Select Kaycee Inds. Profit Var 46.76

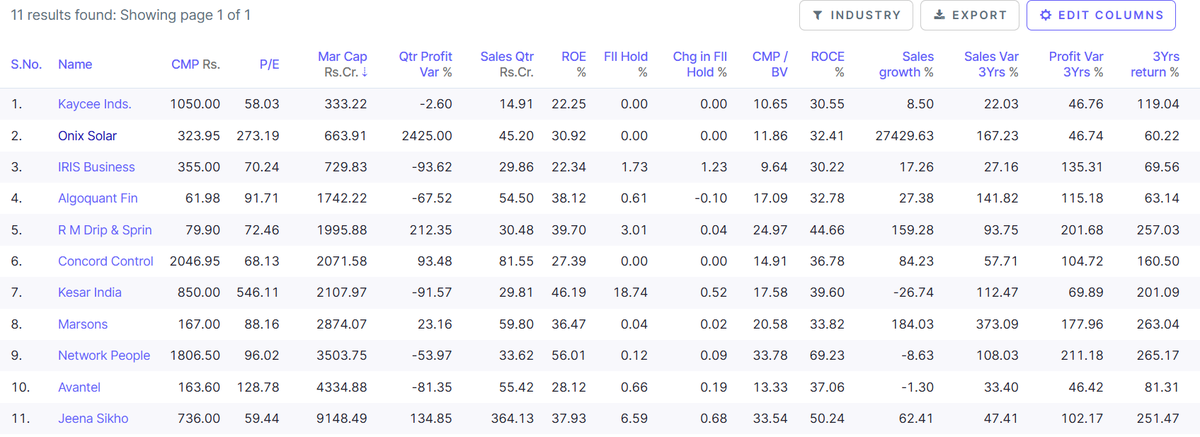coord(1088,104)
